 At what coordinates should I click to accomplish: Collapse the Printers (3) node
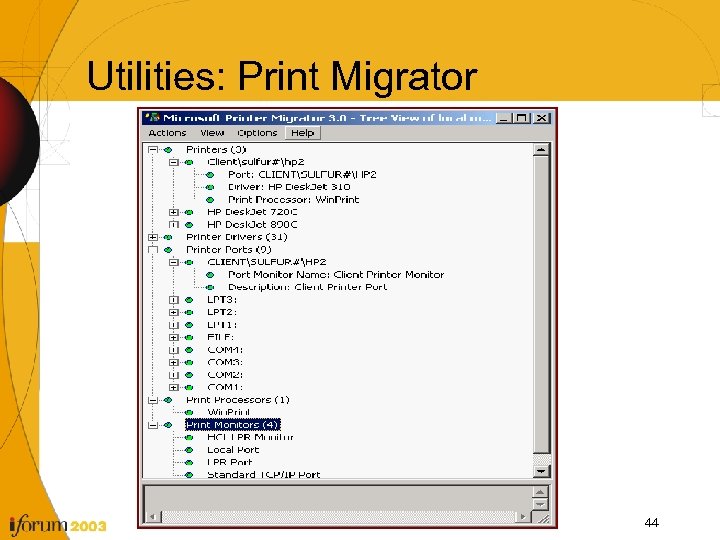coord(153,150)
